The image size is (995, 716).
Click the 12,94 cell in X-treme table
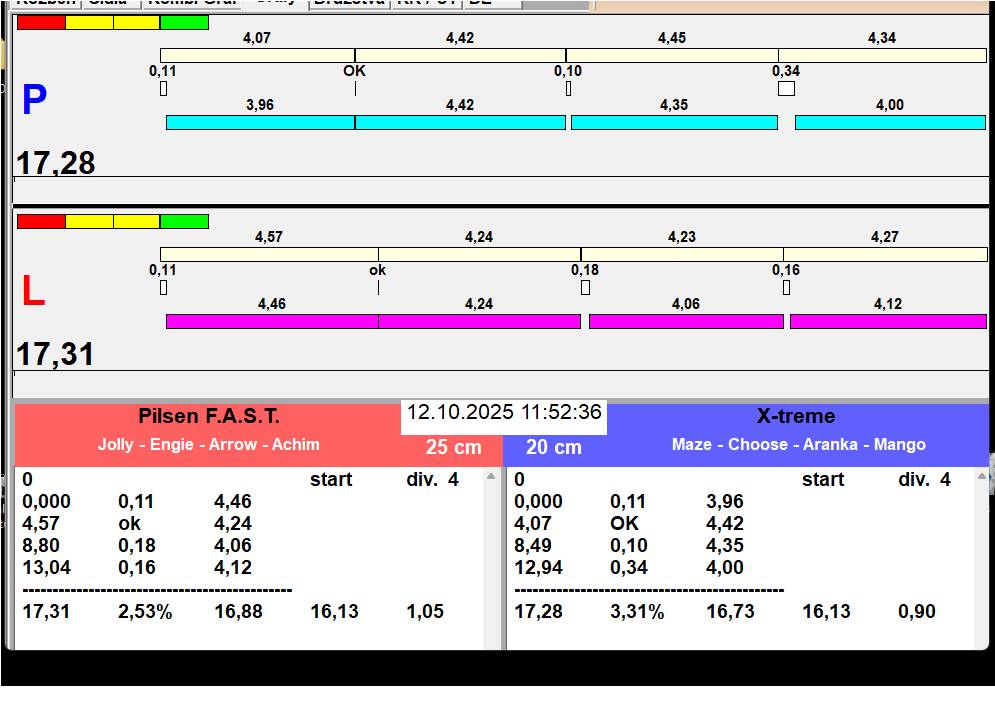click(x=538, y=567)
